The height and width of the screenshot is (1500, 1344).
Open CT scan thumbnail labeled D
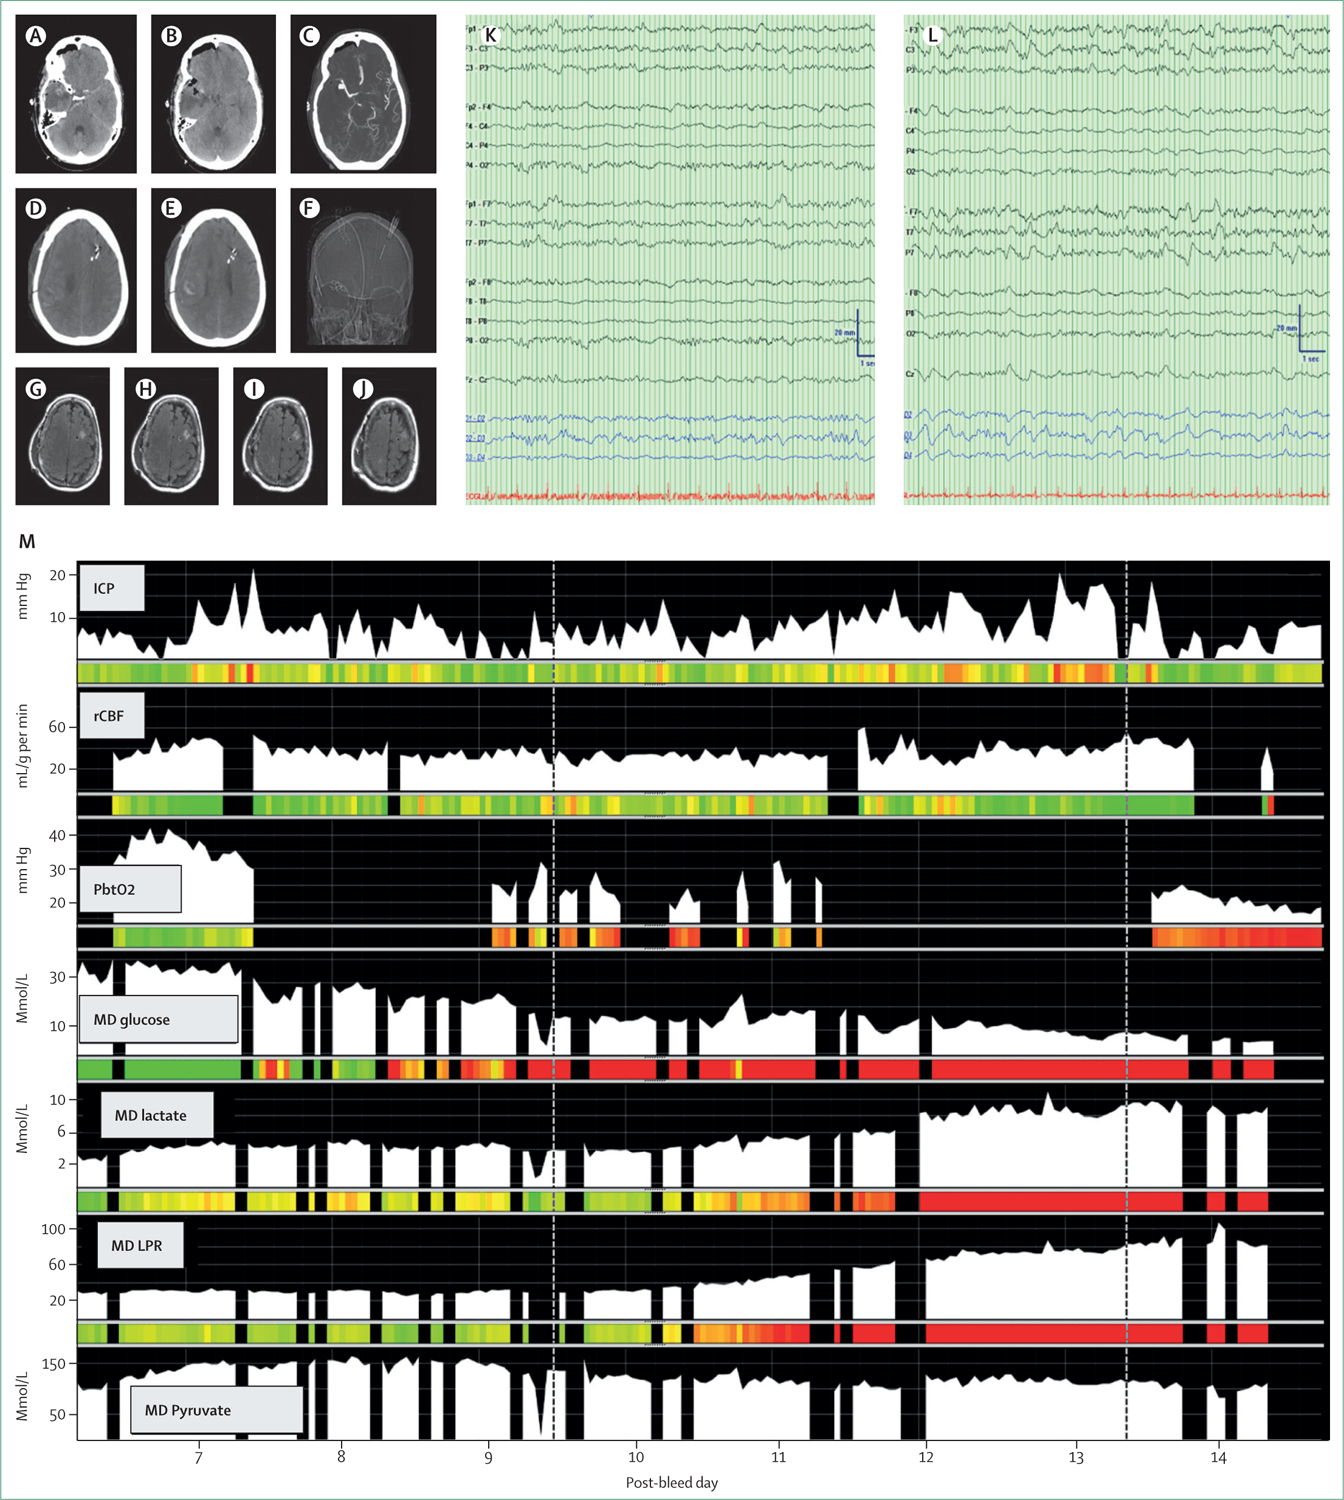coord(76,270)
